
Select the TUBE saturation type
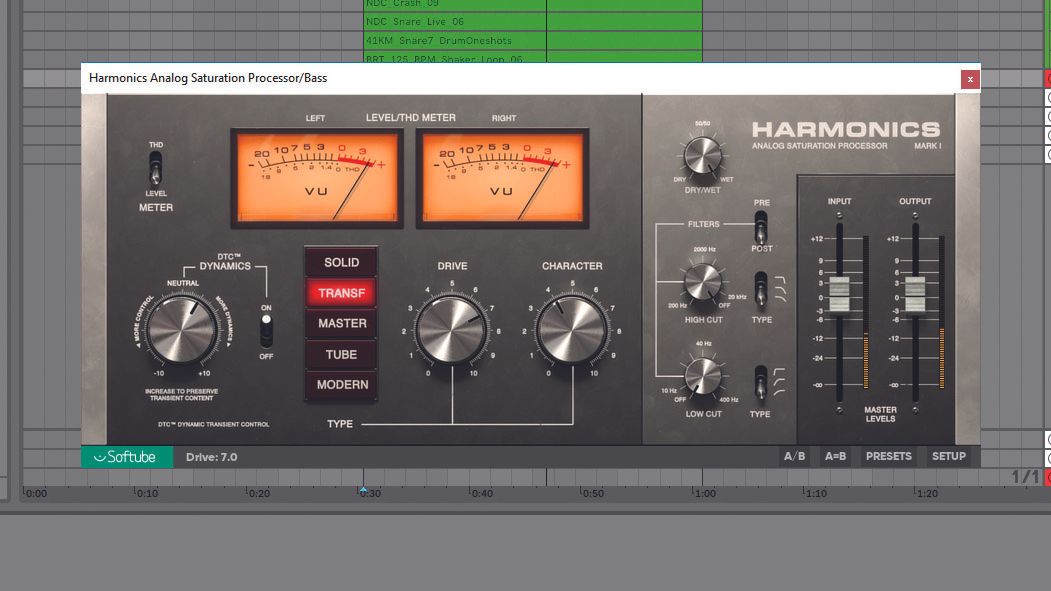point(341,353)
